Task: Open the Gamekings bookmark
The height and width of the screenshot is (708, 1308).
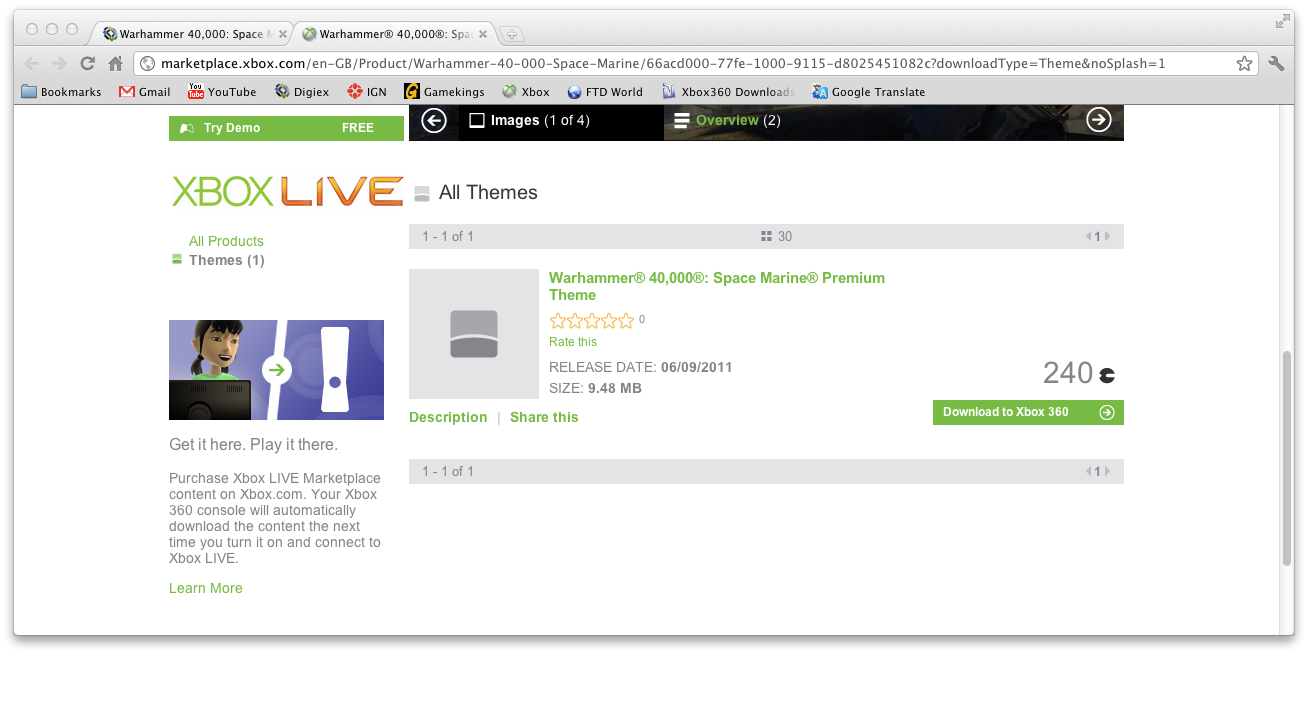Action: (x=444, y=92)
